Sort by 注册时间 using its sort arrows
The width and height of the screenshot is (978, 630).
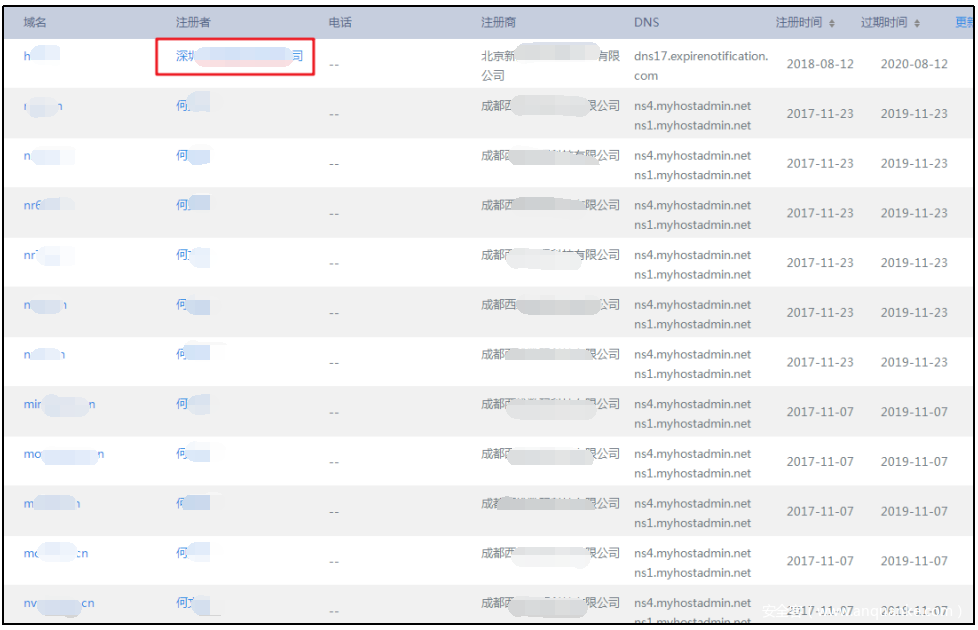tap(831, 23)
